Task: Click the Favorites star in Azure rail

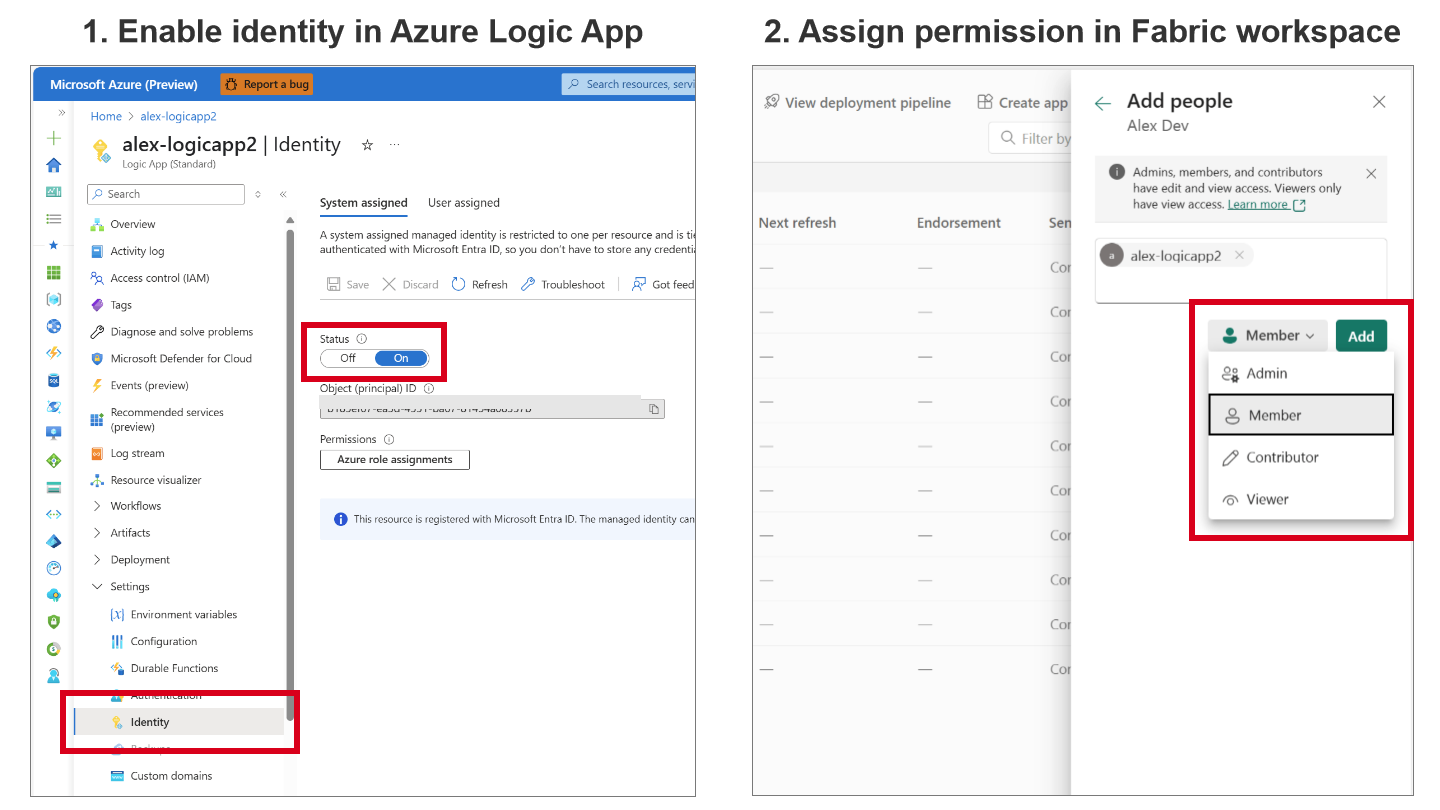Action: 54,245
